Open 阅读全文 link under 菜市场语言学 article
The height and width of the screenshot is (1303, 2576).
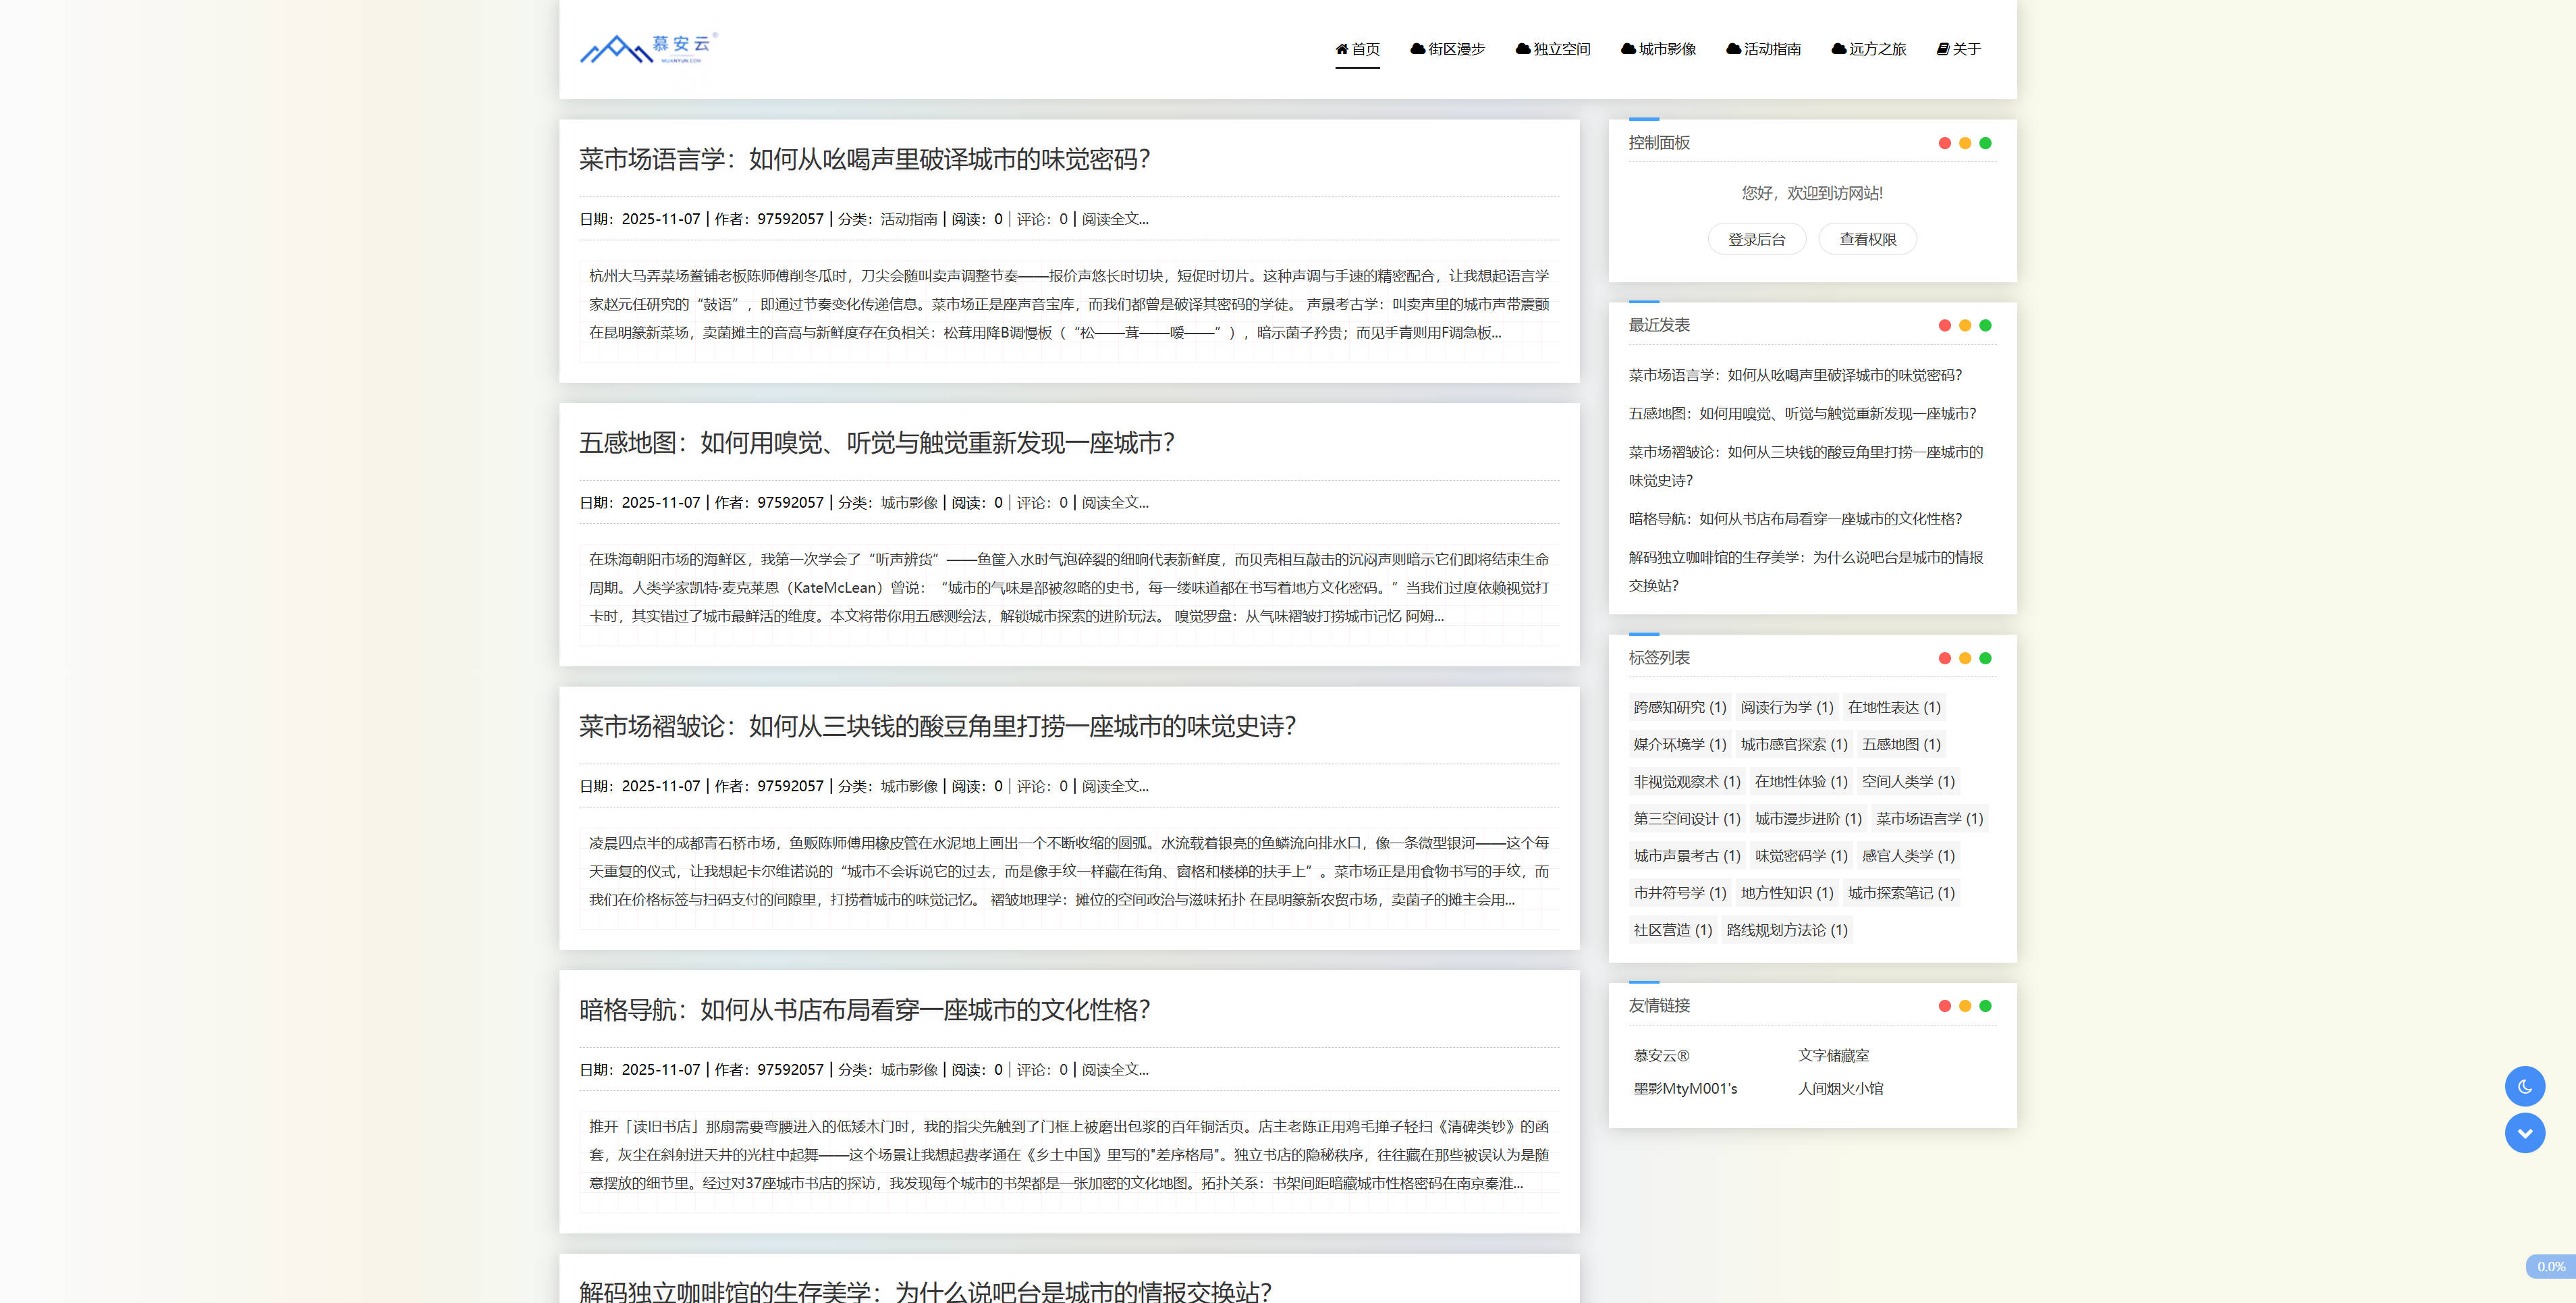pyautogui.click(x=1114, y=219)
